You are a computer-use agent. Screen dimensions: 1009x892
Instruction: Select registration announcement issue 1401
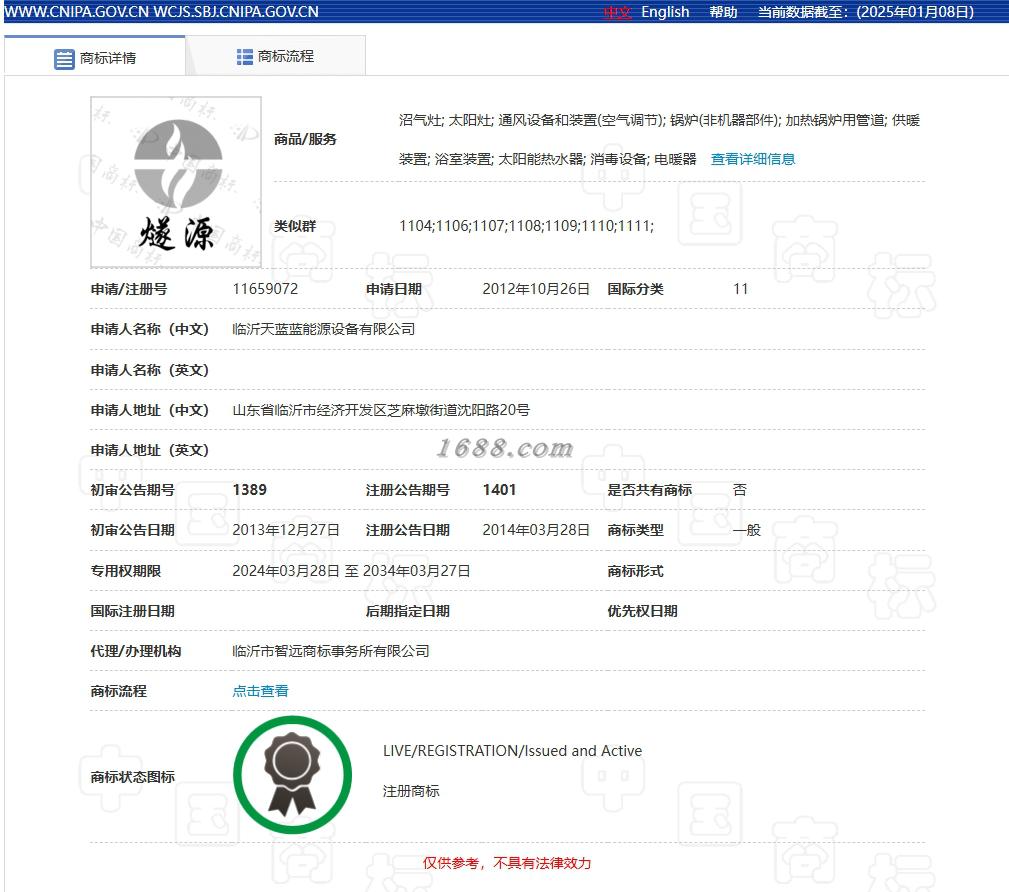[x=499, y=490]
